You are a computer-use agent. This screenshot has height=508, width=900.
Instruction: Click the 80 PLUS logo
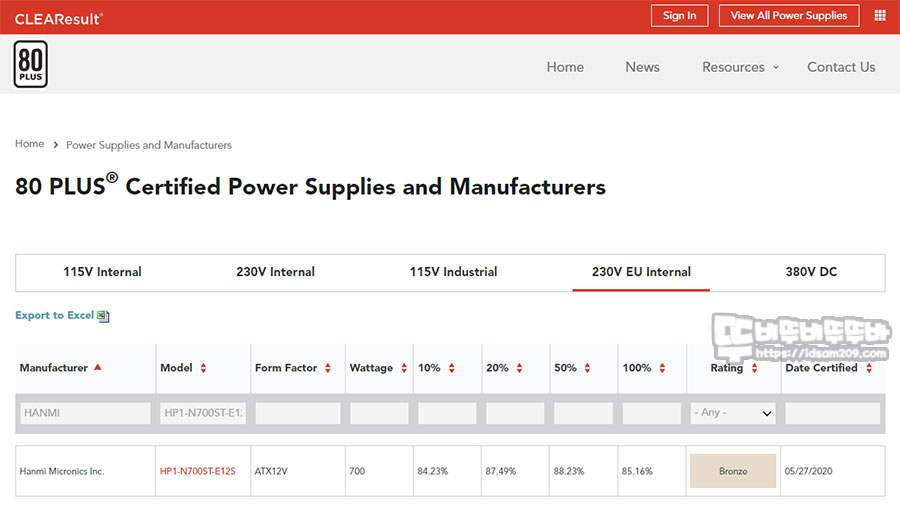pyautogui.click(x=30, y=64)
